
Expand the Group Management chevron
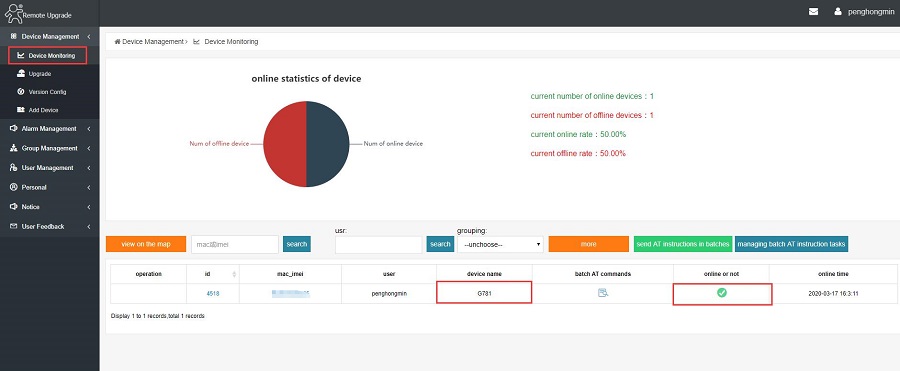[89, 148]
